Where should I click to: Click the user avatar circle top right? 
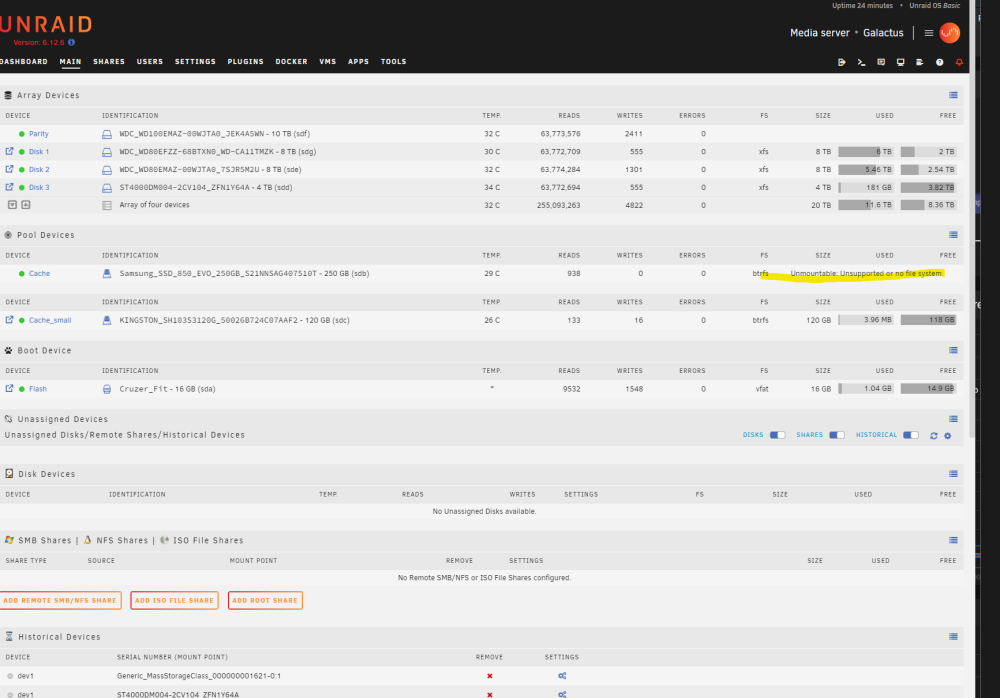949,33
